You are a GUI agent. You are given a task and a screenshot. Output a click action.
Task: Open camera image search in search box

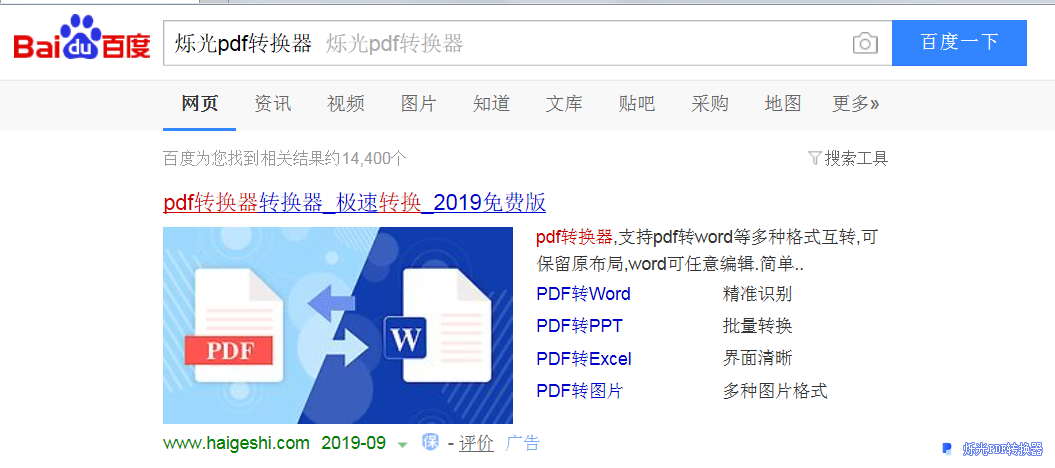click(x=864, y=43)
